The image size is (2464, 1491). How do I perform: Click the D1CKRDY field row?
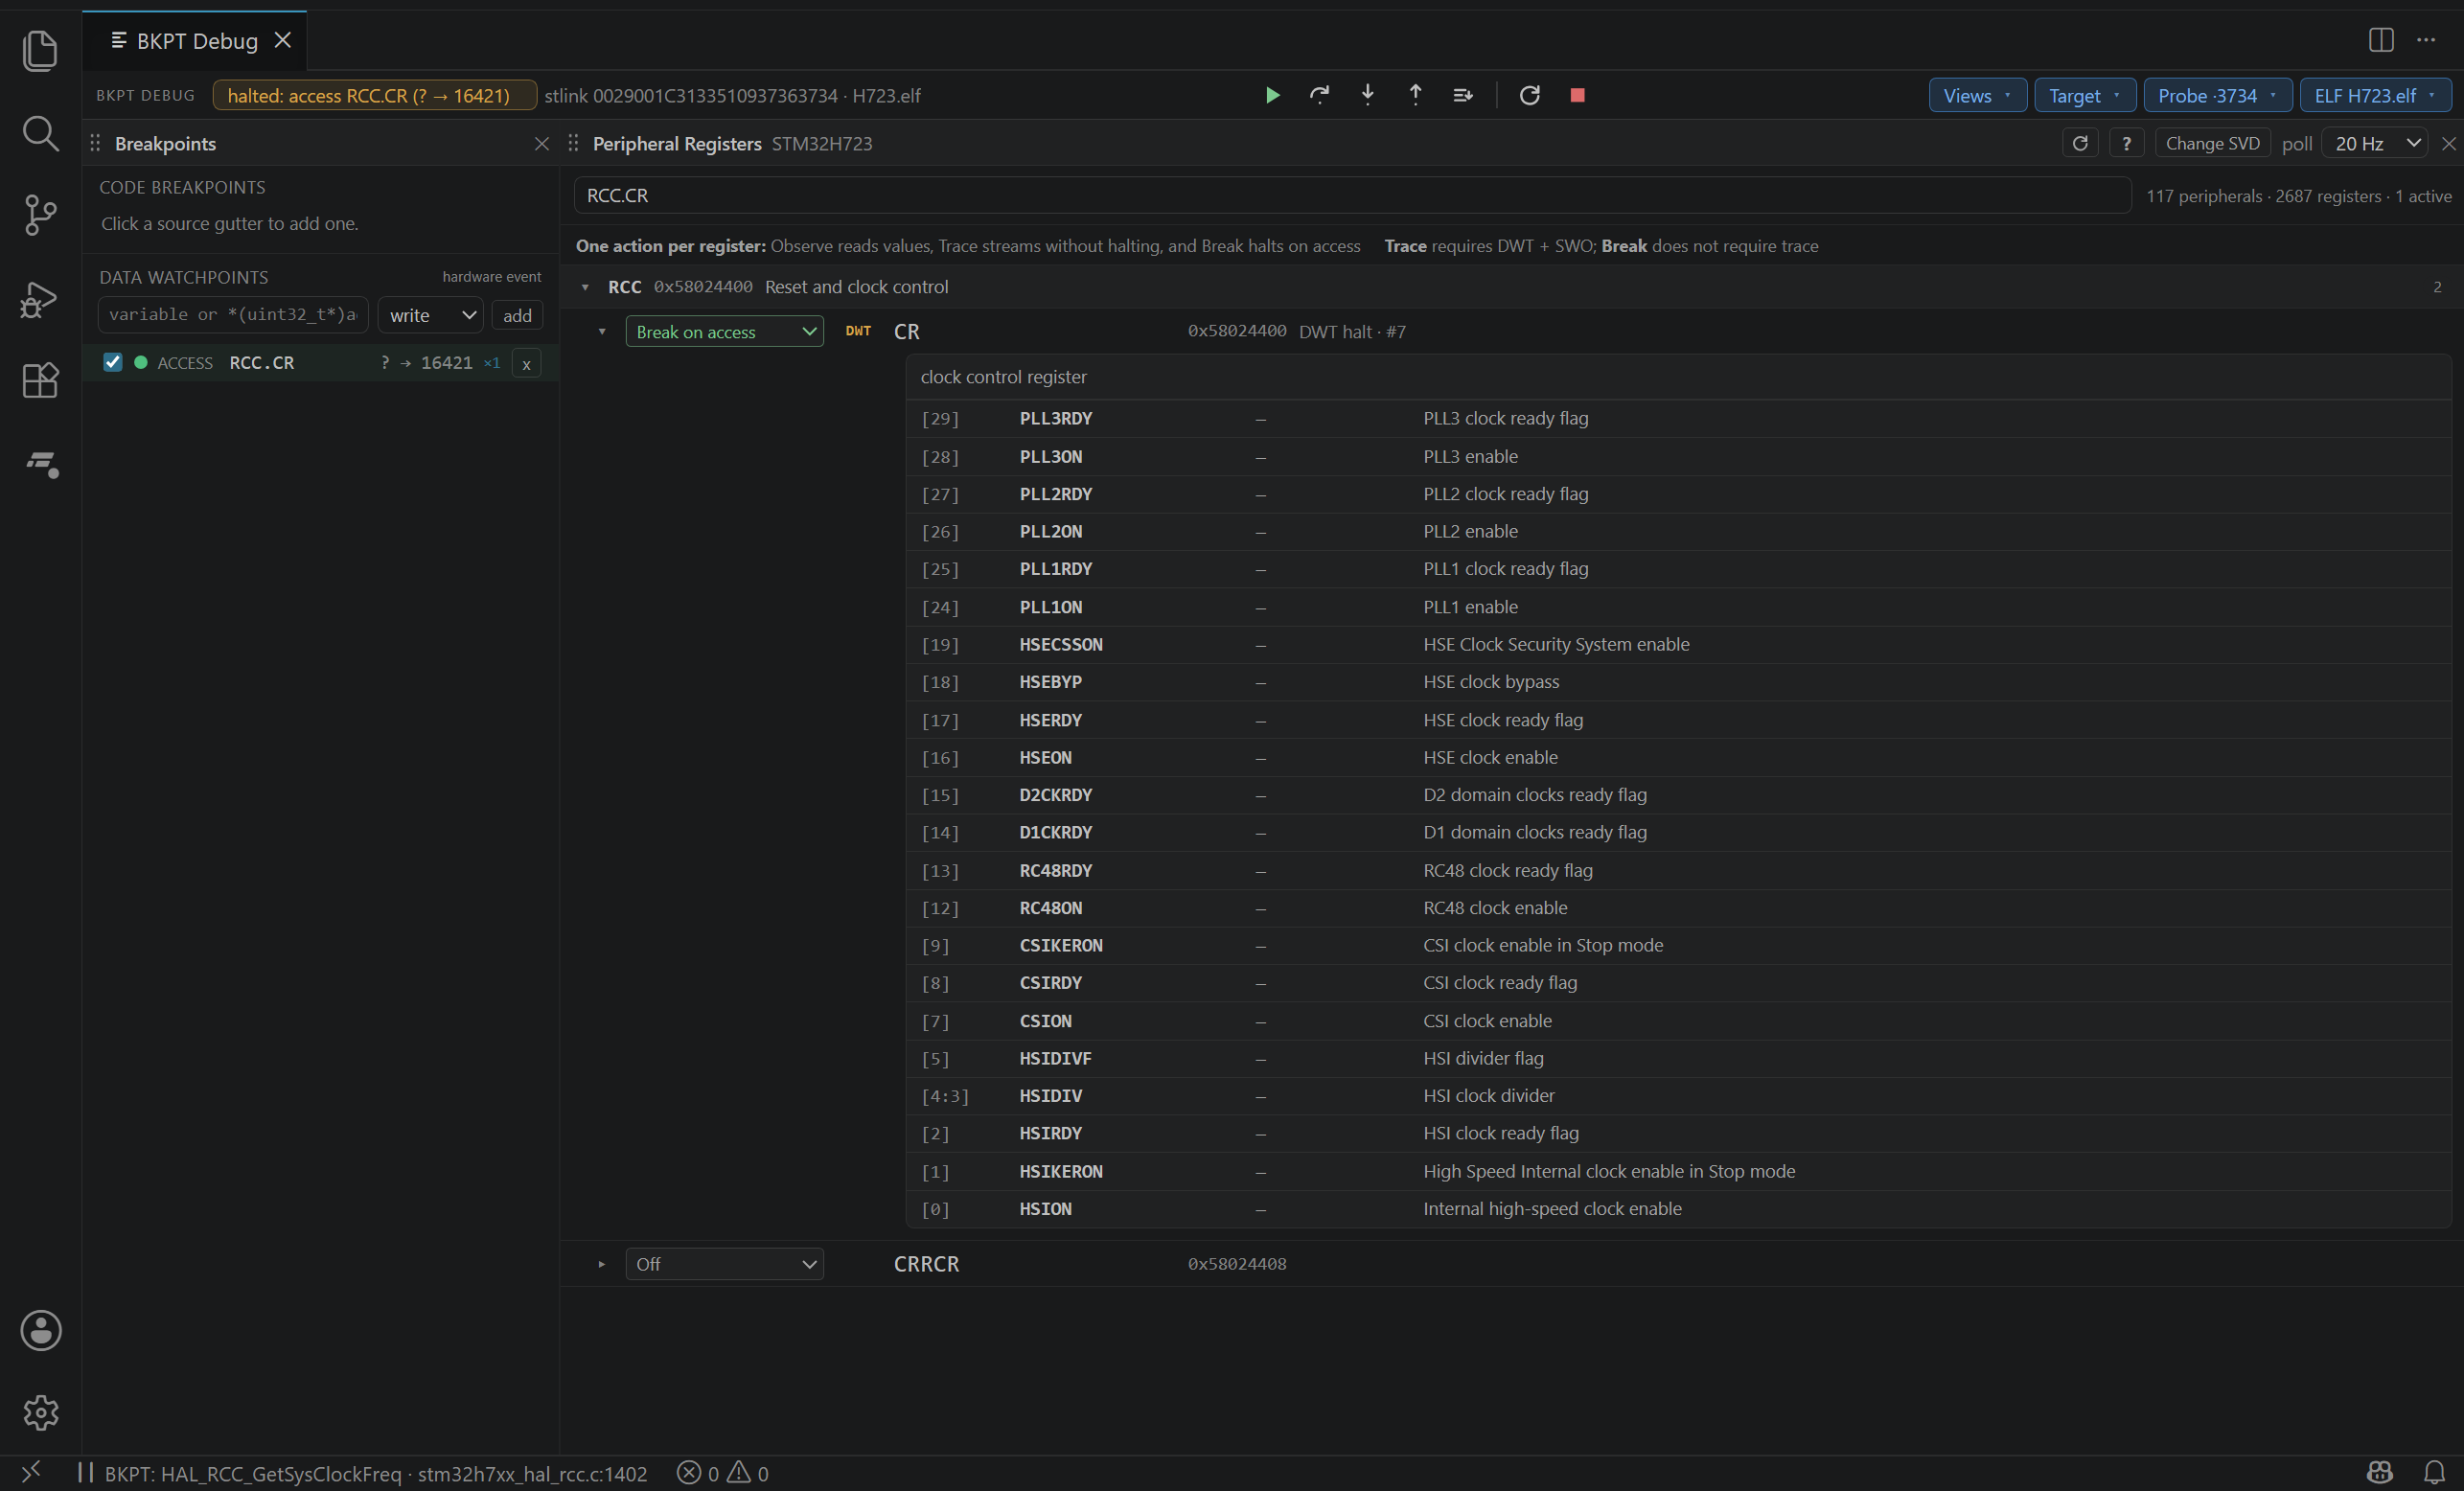pos(1677,832)
